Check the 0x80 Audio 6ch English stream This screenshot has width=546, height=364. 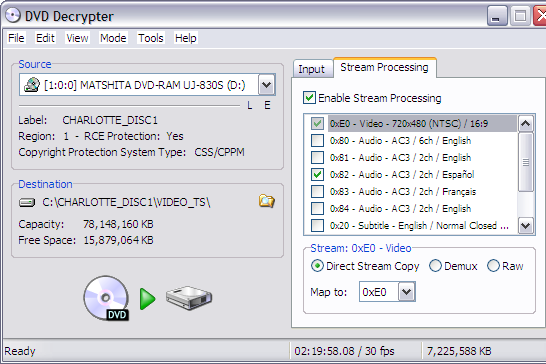(x=317, y=140)
